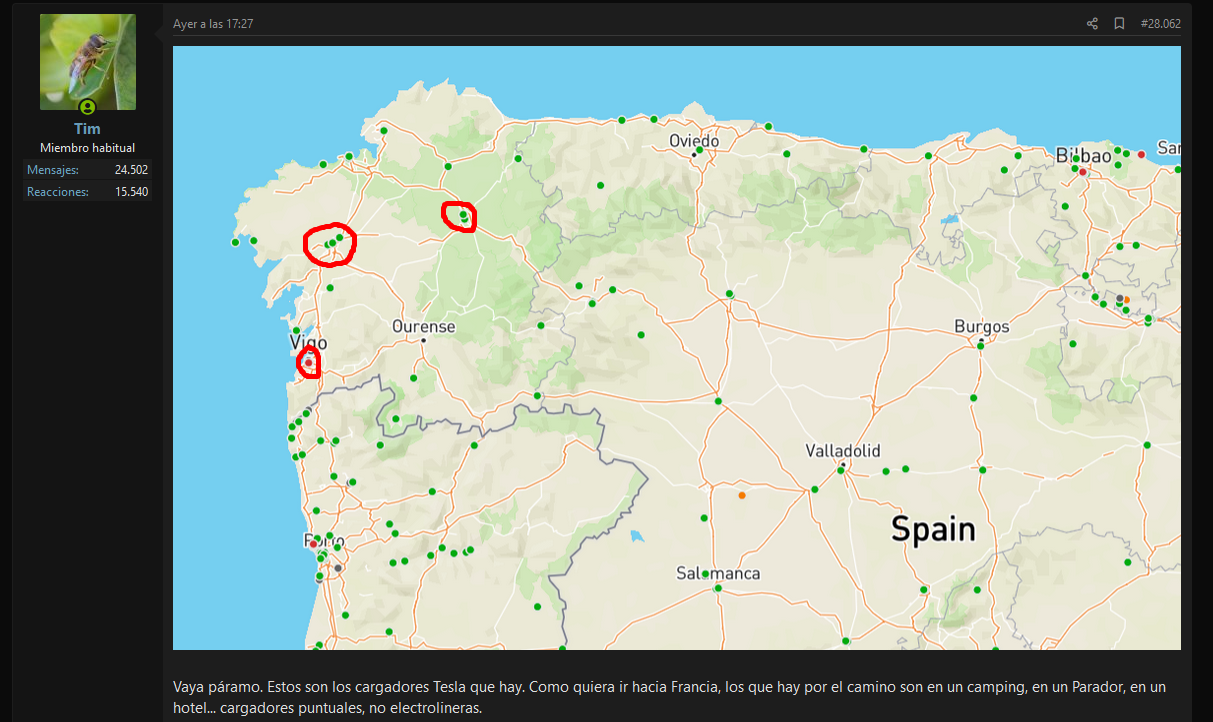Click the Mensajes label

[x=53, y=170]
